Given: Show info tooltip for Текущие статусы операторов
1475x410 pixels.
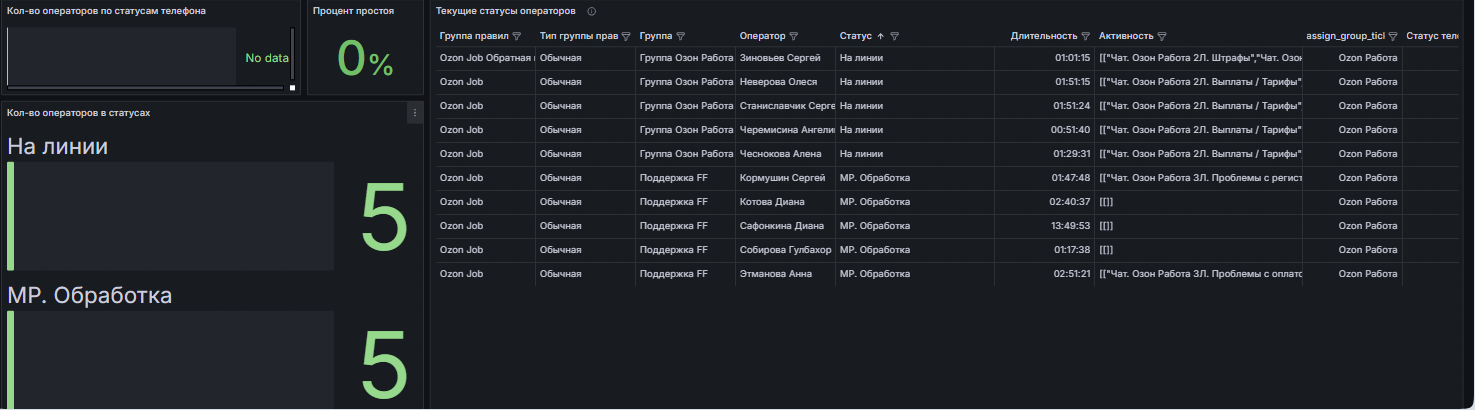Looking at the screenshot, I should tap(592, 11).
